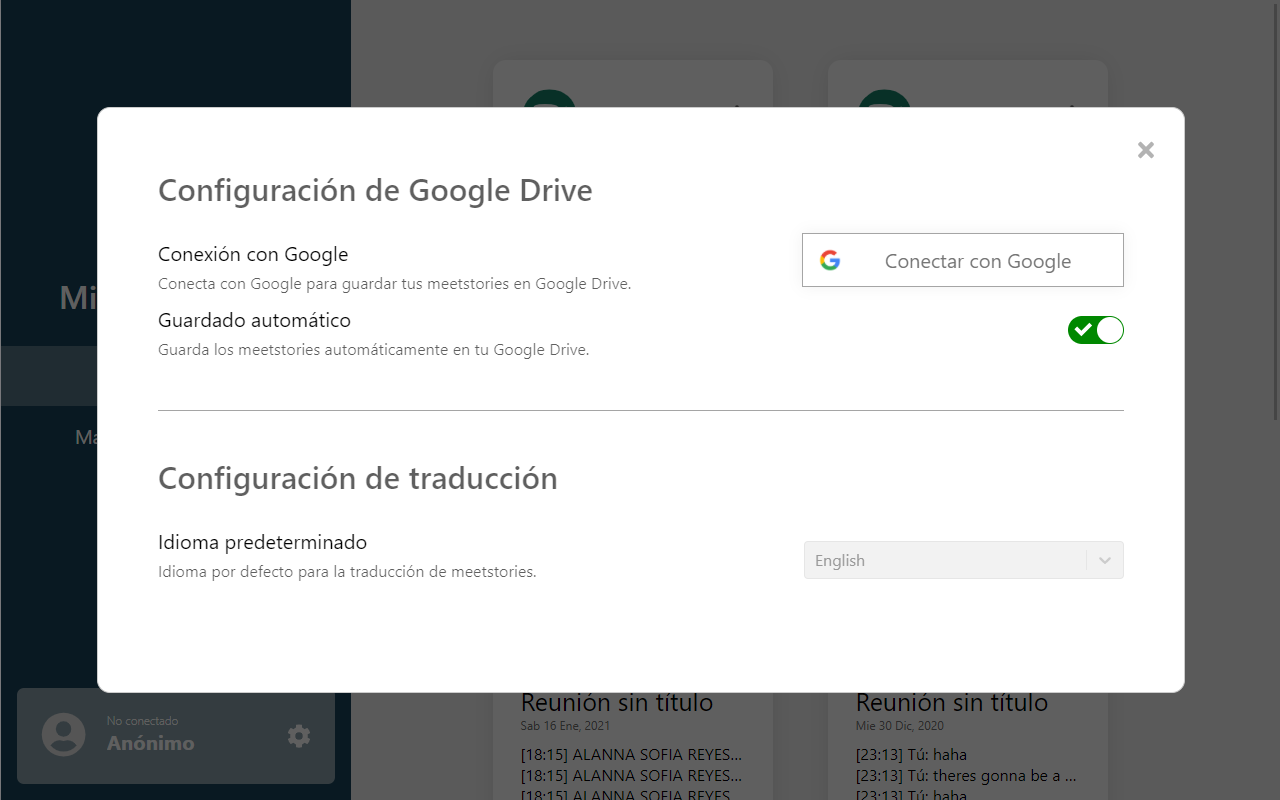Open the Idioma predeterminado dropdown showing English

(964, 560)
